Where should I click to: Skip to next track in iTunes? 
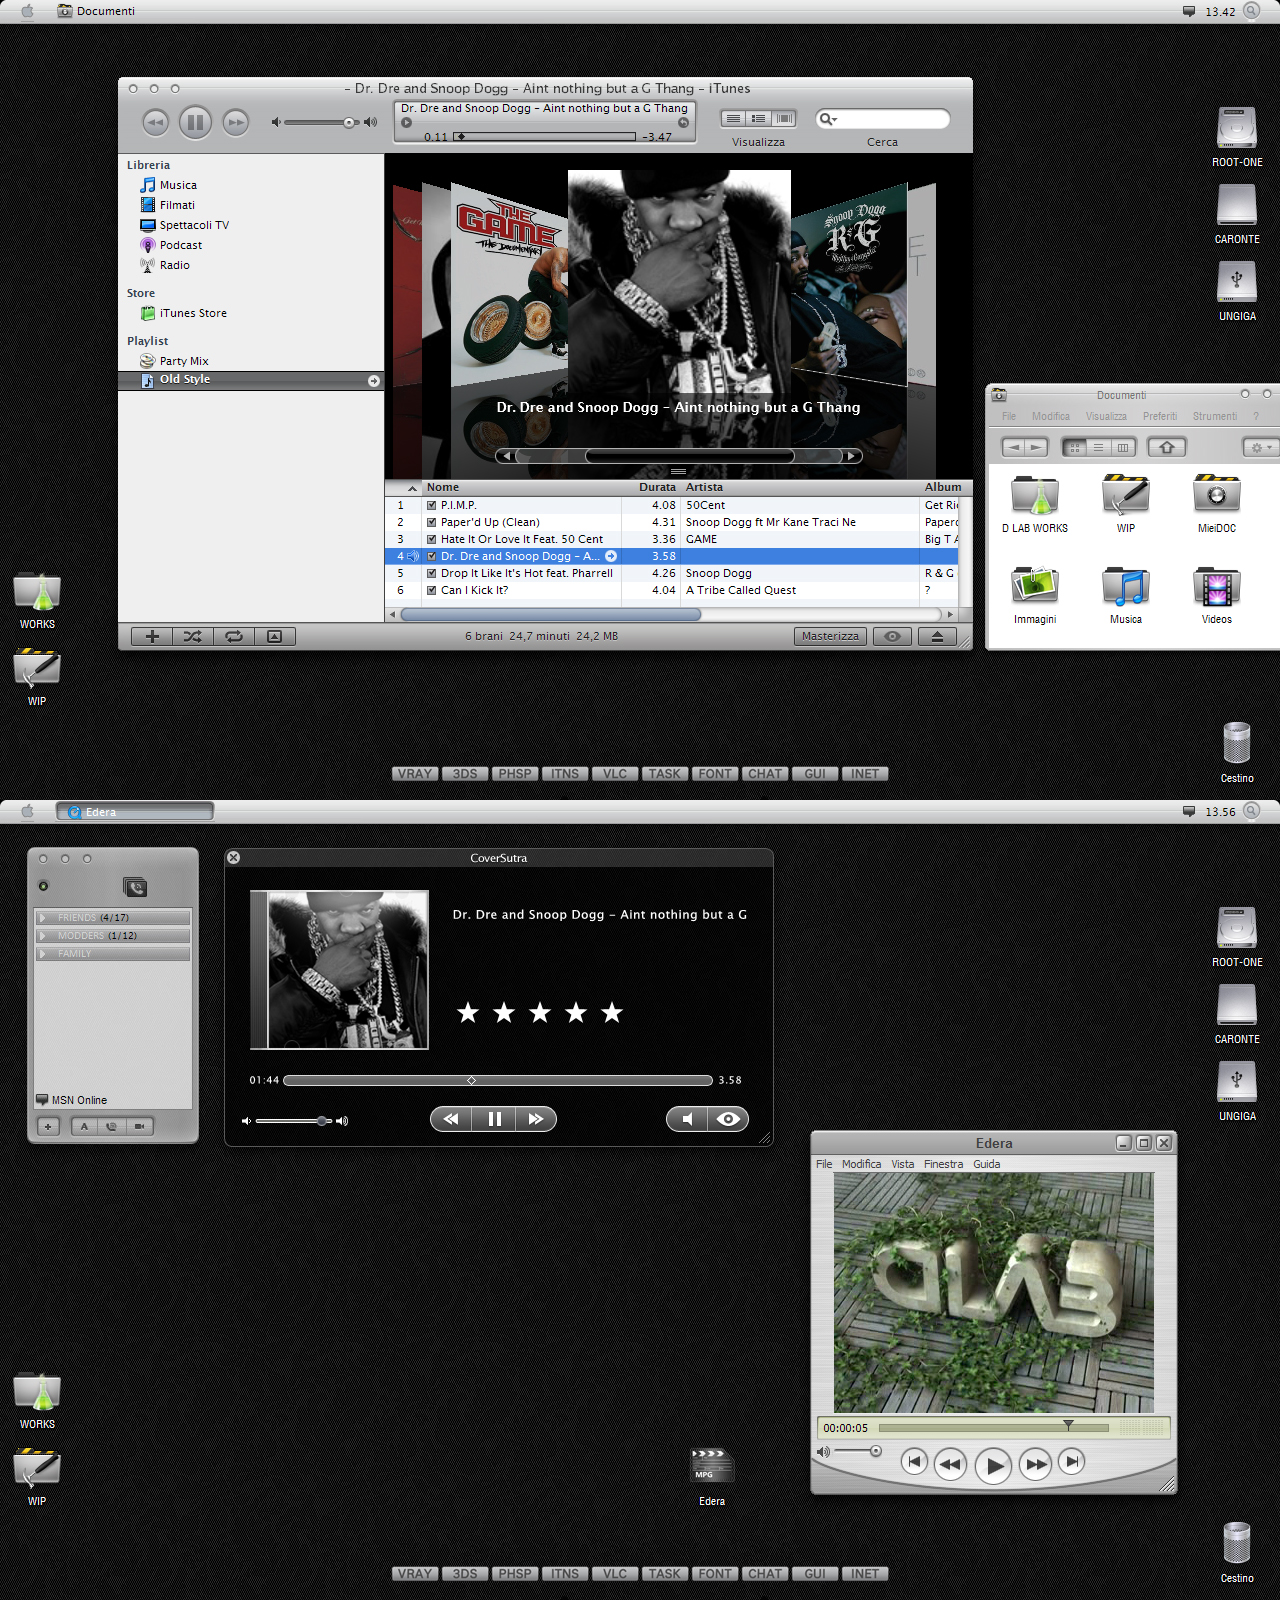pyautogui.click(x=235, y=123)
